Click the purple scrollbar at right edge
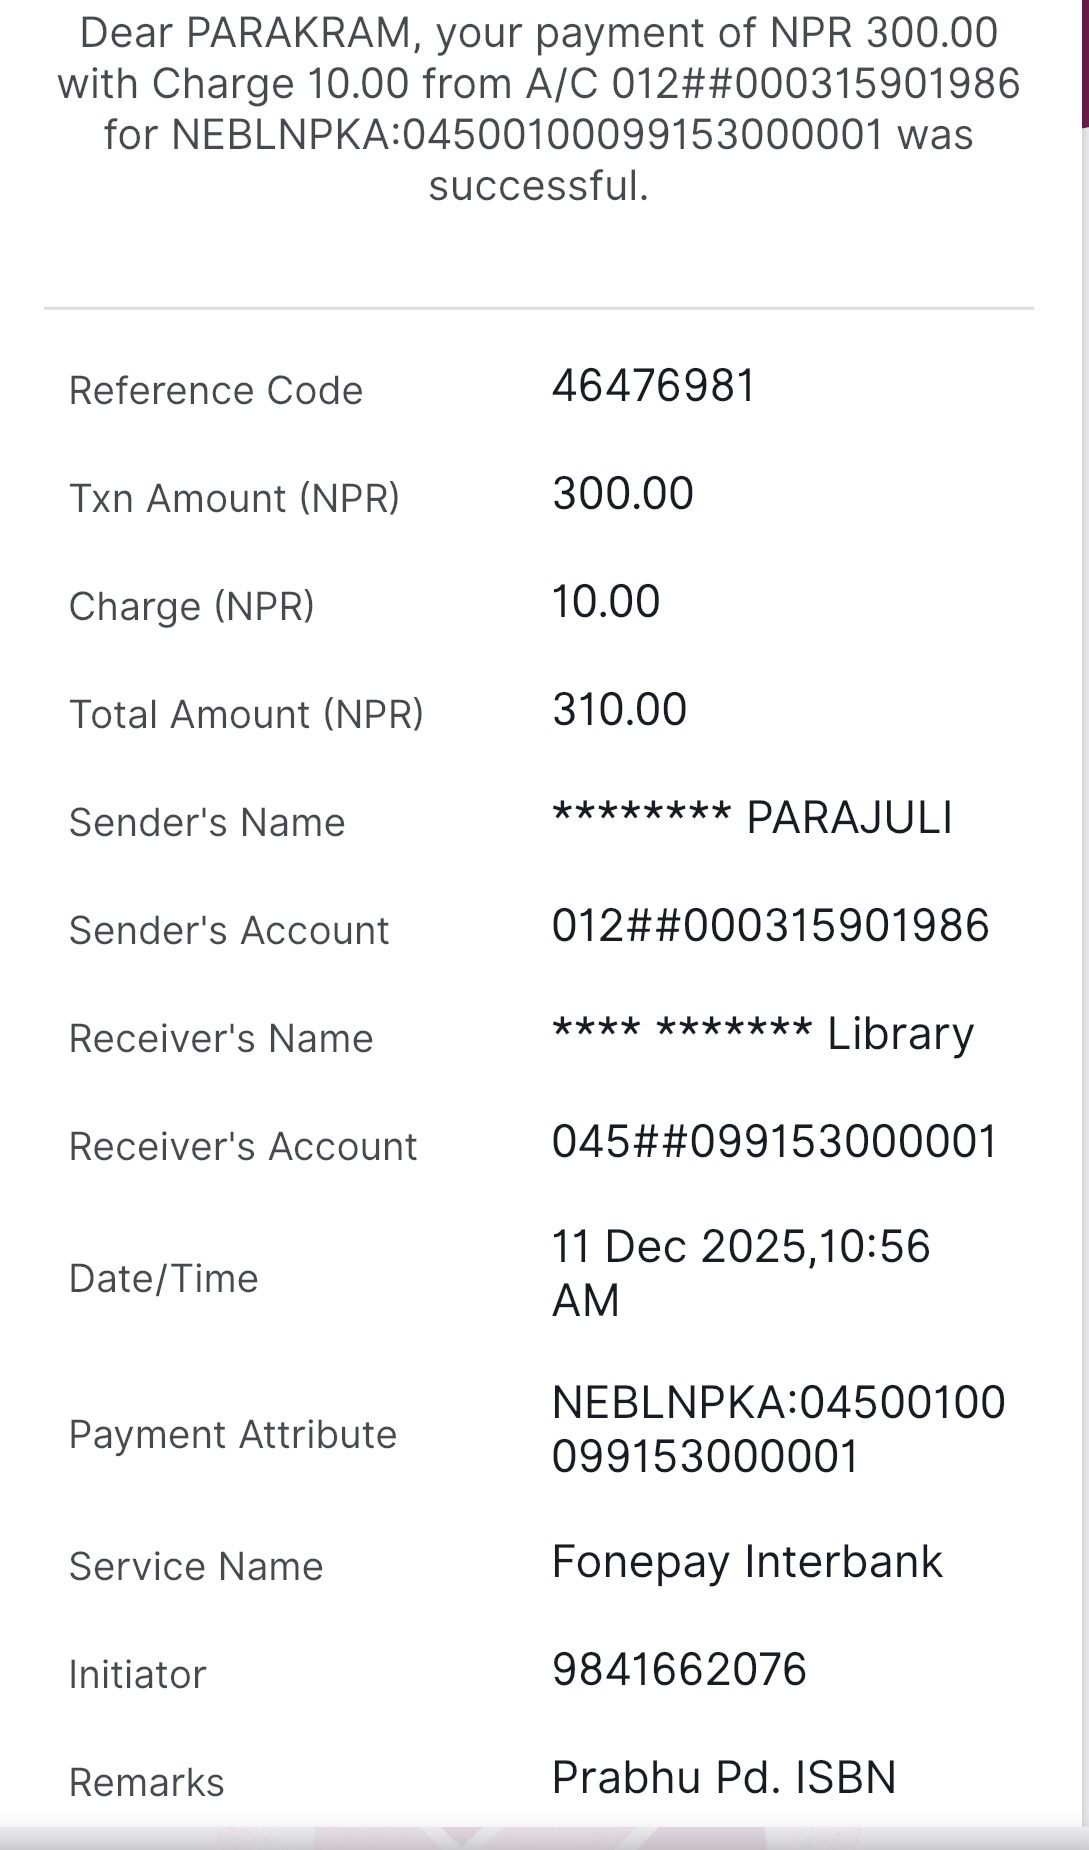1089x1850 pixels. tap(1084, 60)
